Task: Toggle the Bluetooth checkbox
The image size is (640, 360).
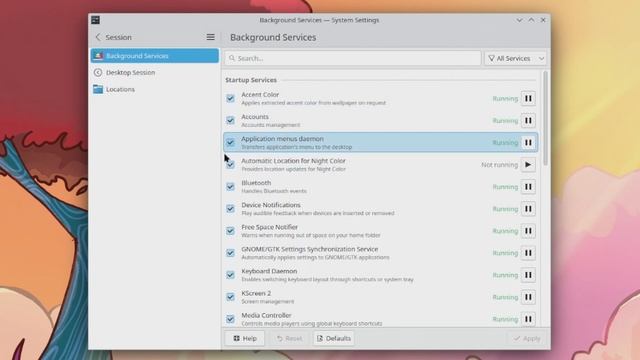Action: point(230,187)
